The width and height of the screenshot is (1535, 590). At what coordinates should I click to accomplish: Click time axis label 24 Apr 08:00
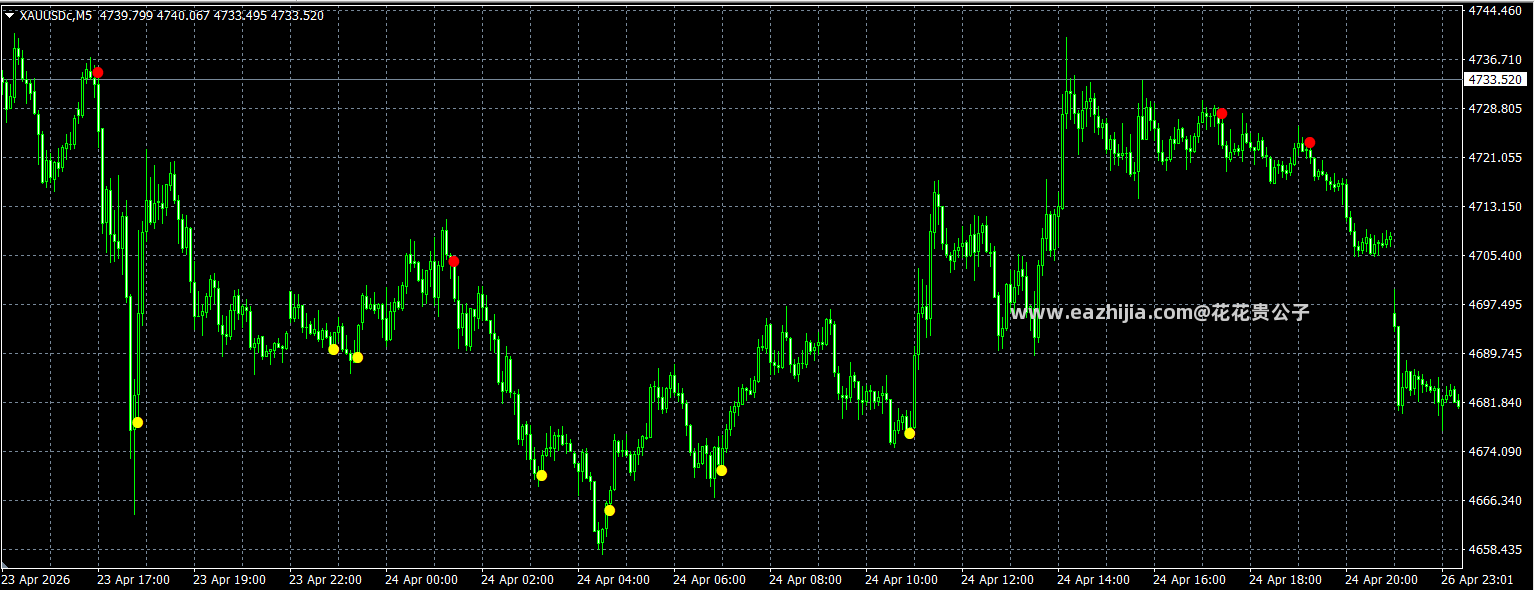pos(805,579)
